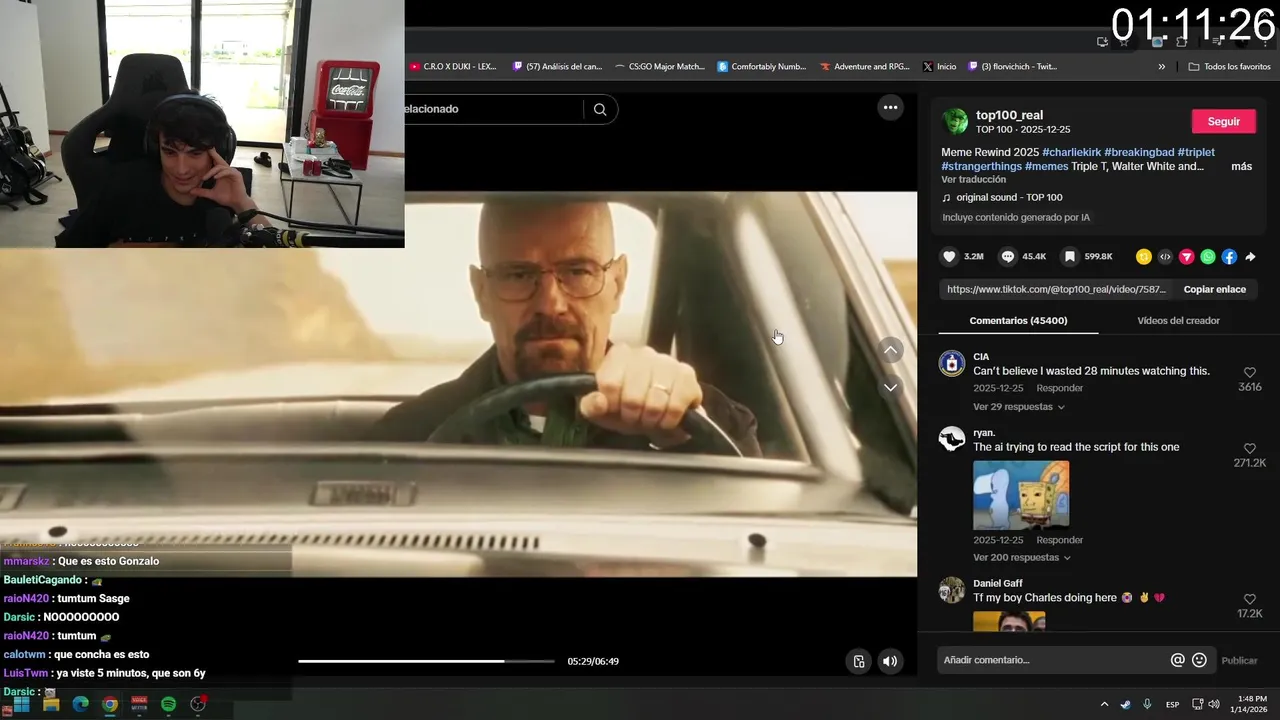
Task: Click the search magnifier icon
Action: pos(600,109)
